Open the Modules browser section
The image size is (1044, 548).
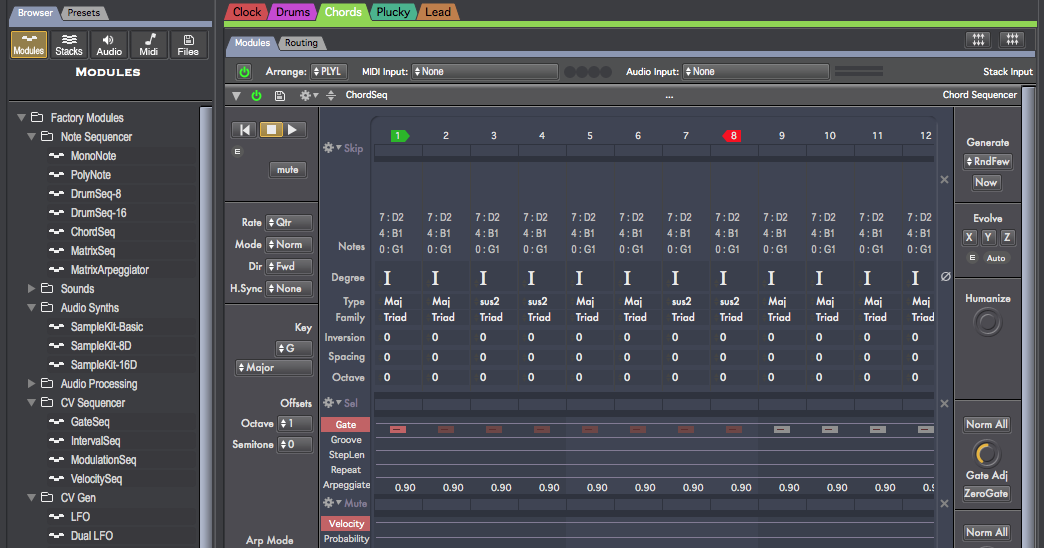pos(29,45)
